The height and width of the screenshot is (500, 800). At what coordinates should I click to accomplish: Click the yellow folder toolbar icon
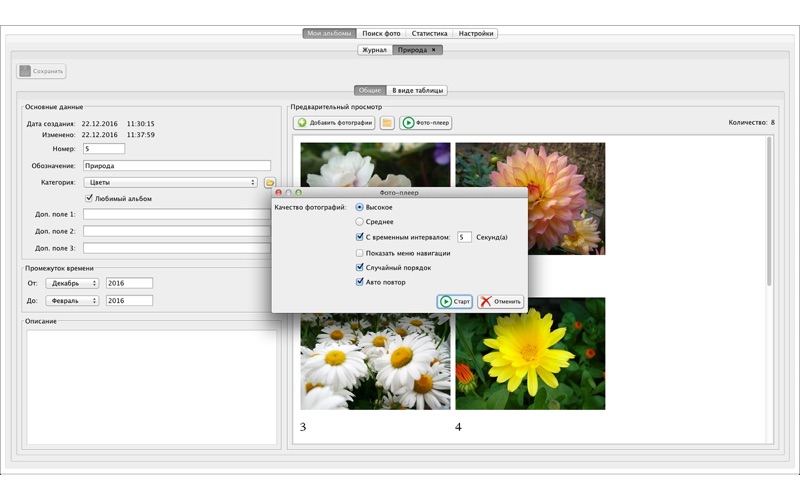[x=387, y=122]
